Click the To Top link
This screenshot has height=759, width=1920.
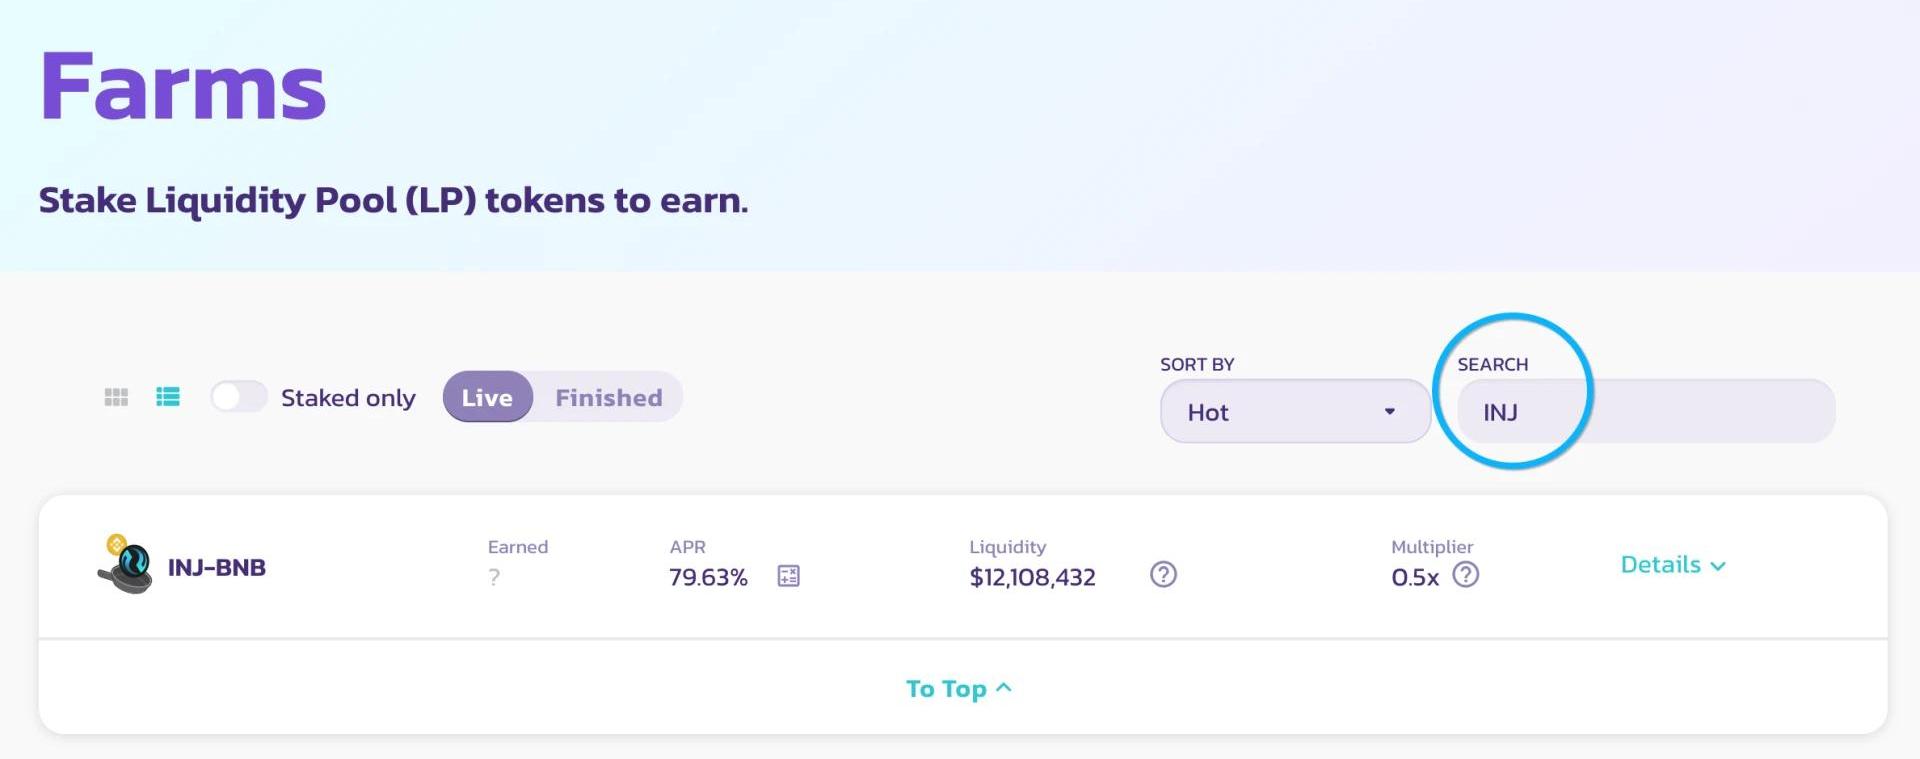tap(946, 689)
